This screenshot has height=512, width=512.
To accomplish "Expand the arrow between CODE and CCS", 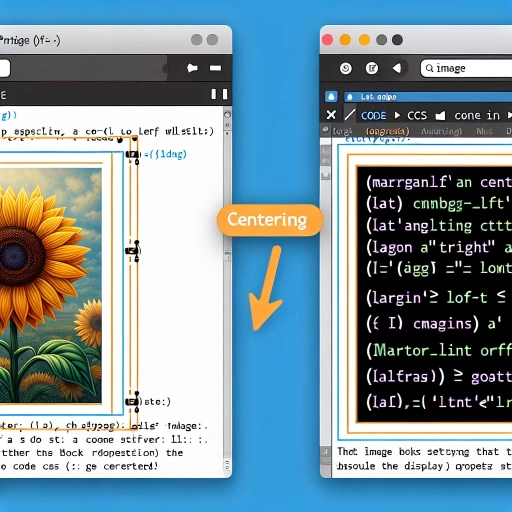I will (397, 115).
